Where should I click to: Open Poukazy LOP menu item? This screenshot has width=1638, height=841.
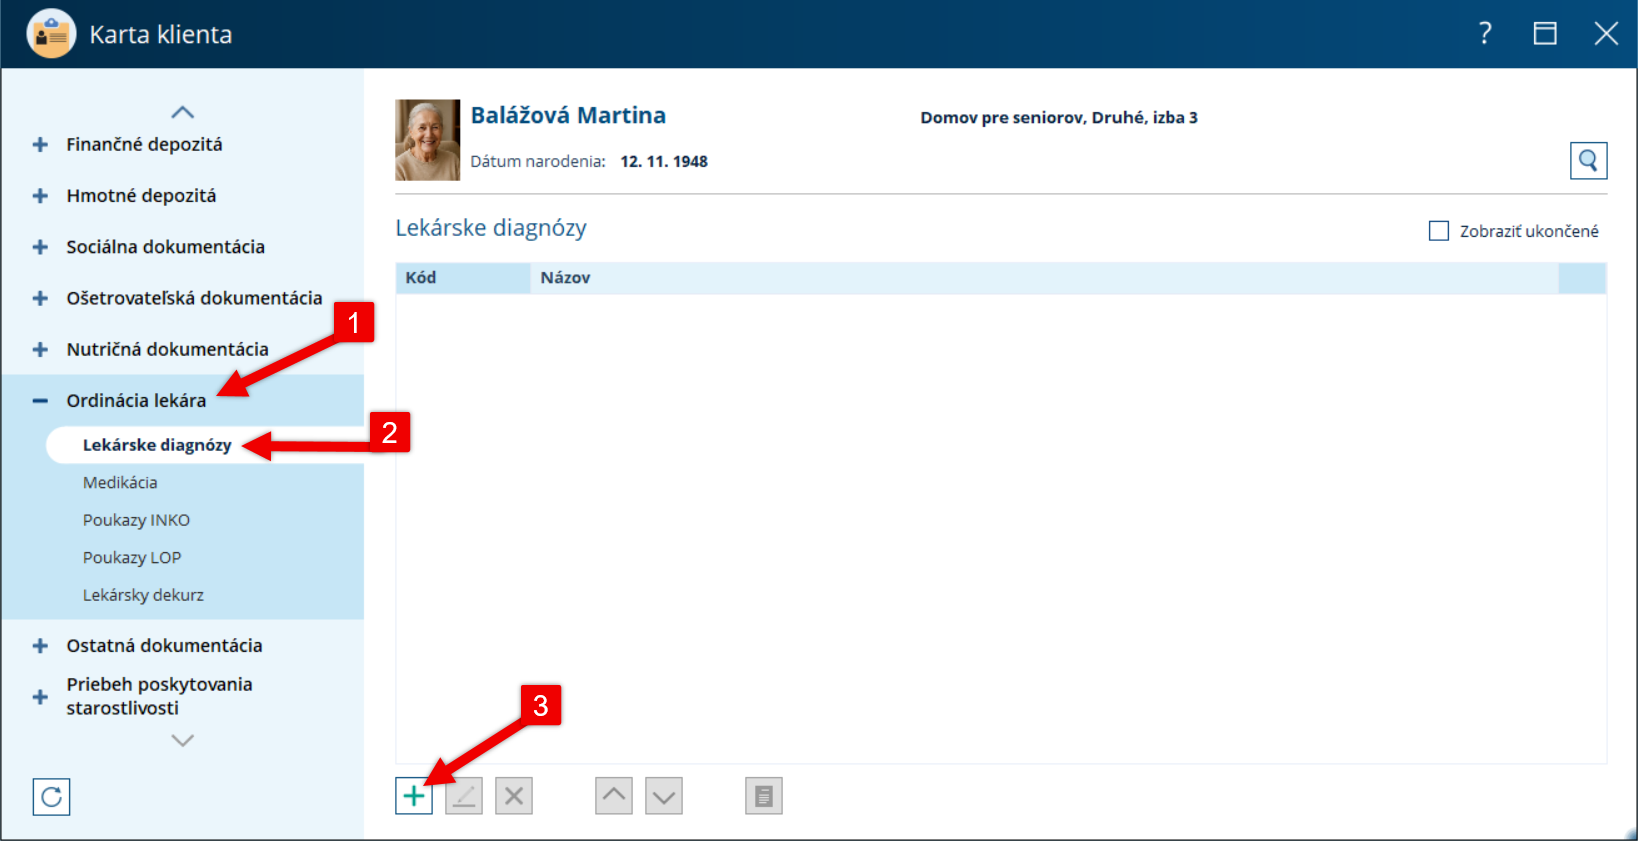(132, 557)
